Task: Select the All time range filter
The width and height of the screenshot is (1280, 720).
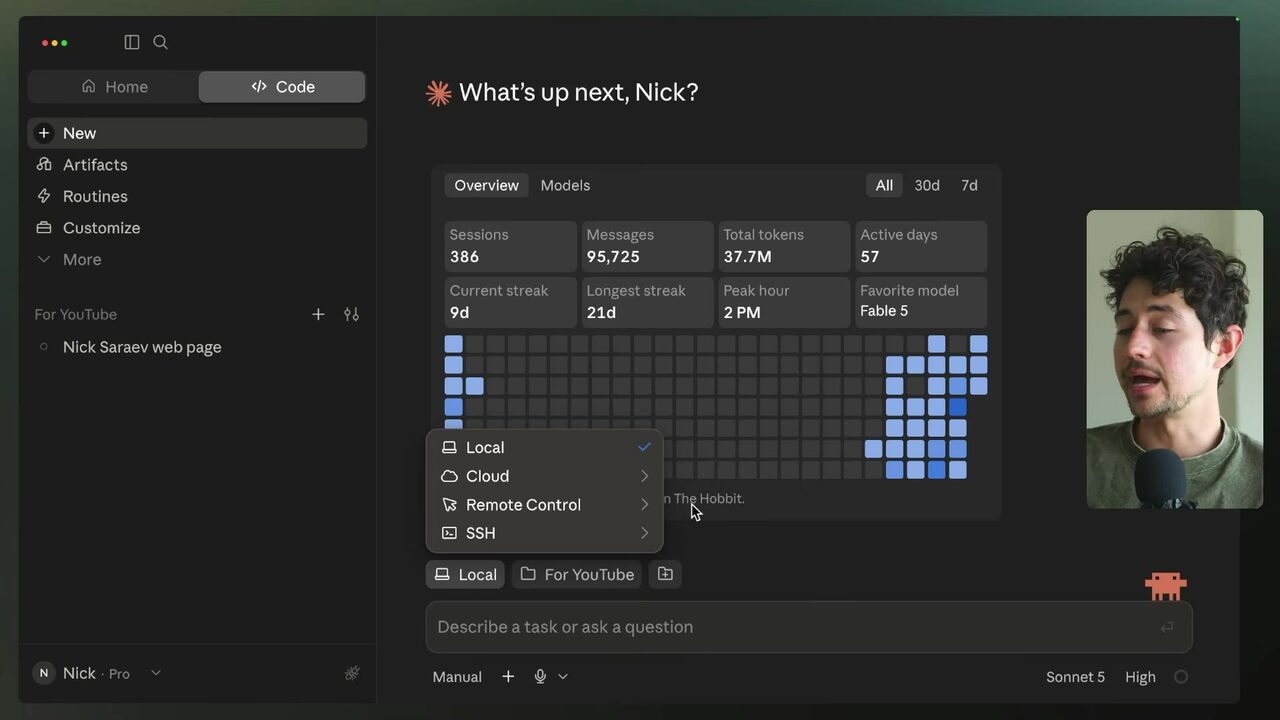Action: pyautogui.click(x=884, y=185)
